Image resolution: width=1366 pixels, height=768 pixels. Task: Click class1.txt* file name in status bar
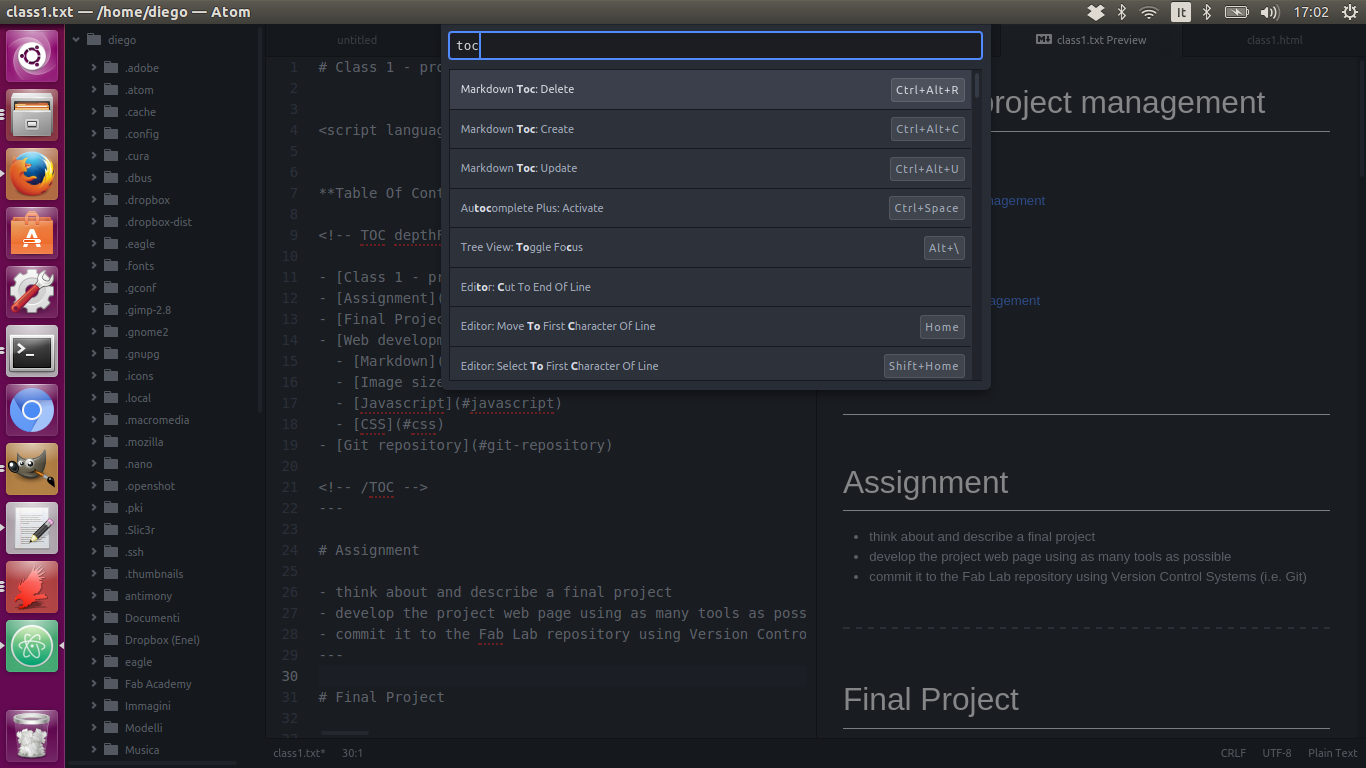[299, 753]
